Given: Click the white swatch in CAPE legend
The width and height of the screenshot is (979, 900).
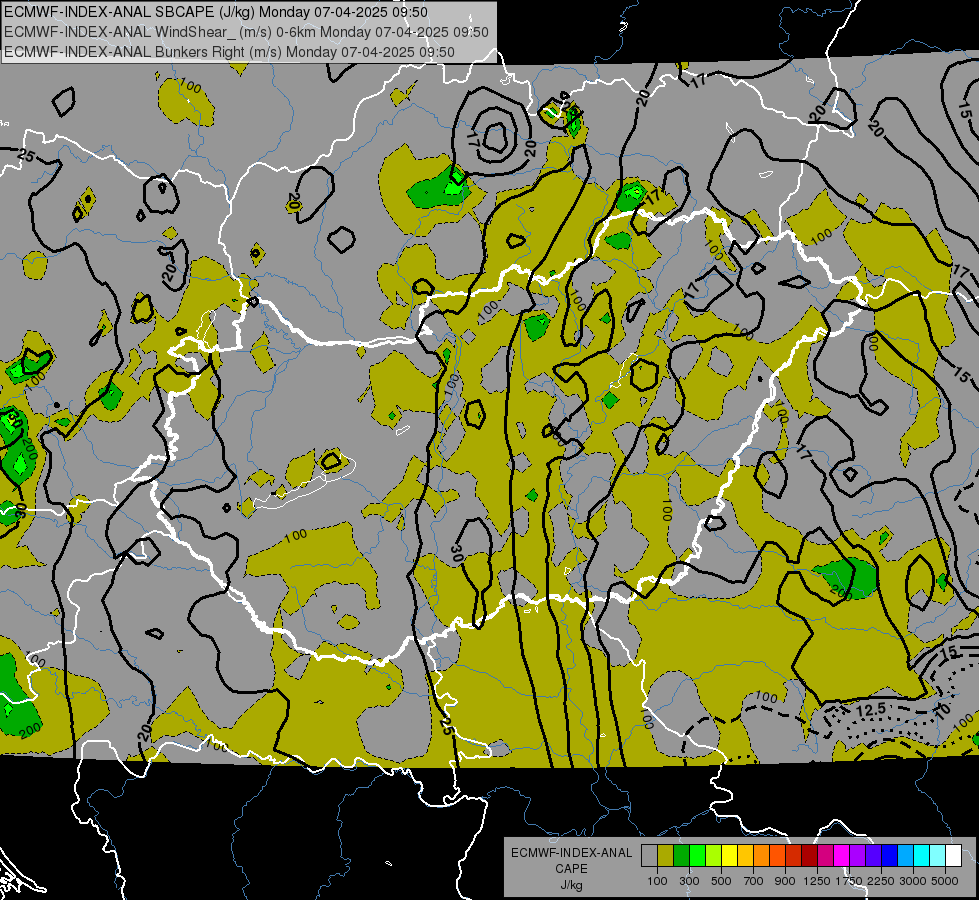Looking at the screenshot, I should click(x=954, y=856).
